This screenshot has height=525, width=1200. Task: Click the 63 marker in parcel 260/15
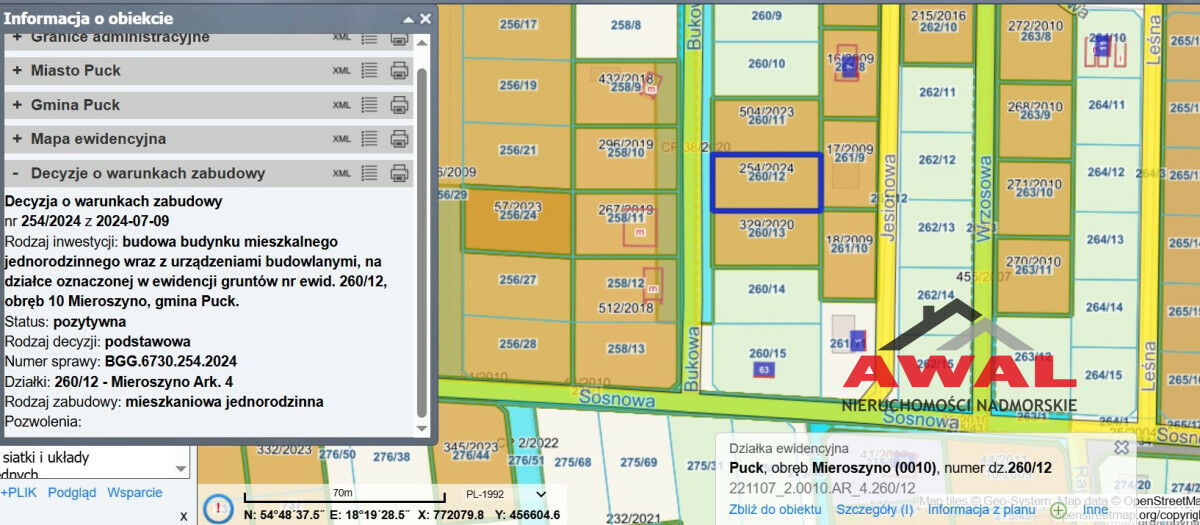click(763, 369)
